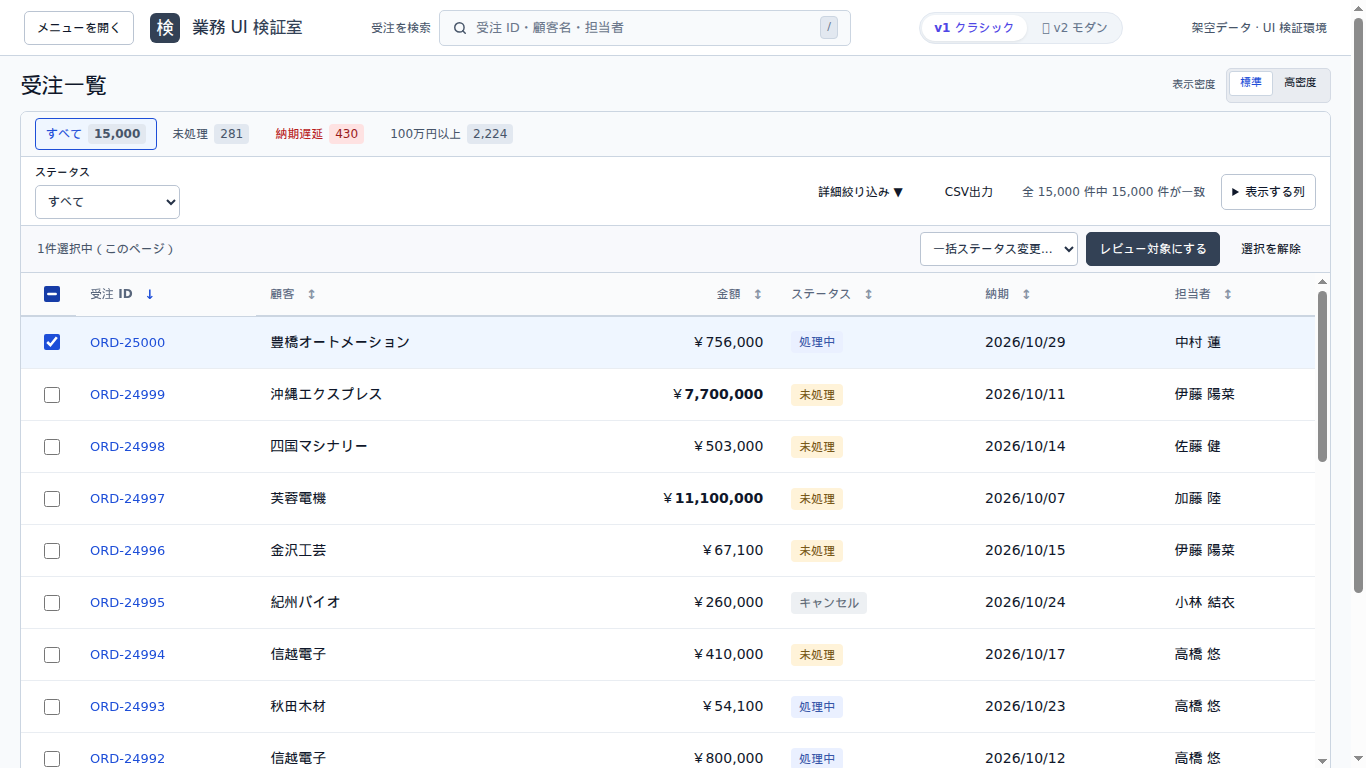Switch display density to 高密度
This screenshot has width=1366, height=768.
pos(1300,83)
